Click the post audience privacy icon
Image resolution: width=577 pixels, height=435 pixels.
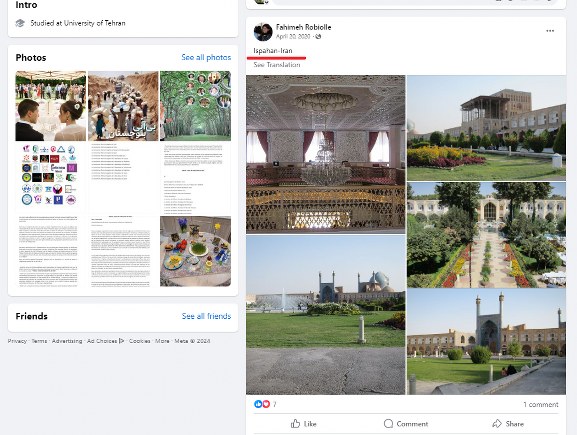pyautogui.click(x=318, y=36)
